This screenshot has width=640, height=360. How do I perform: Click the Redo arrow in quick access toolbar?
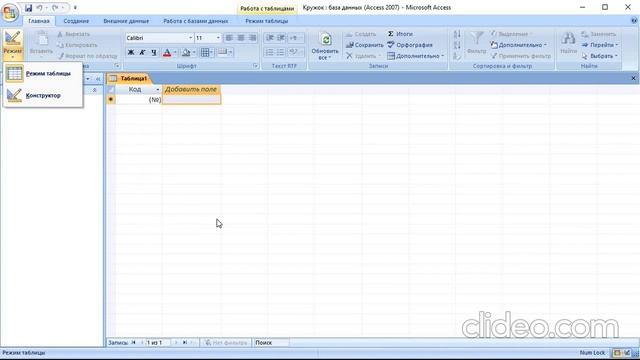pyautogui.click(x=55, y=8)
